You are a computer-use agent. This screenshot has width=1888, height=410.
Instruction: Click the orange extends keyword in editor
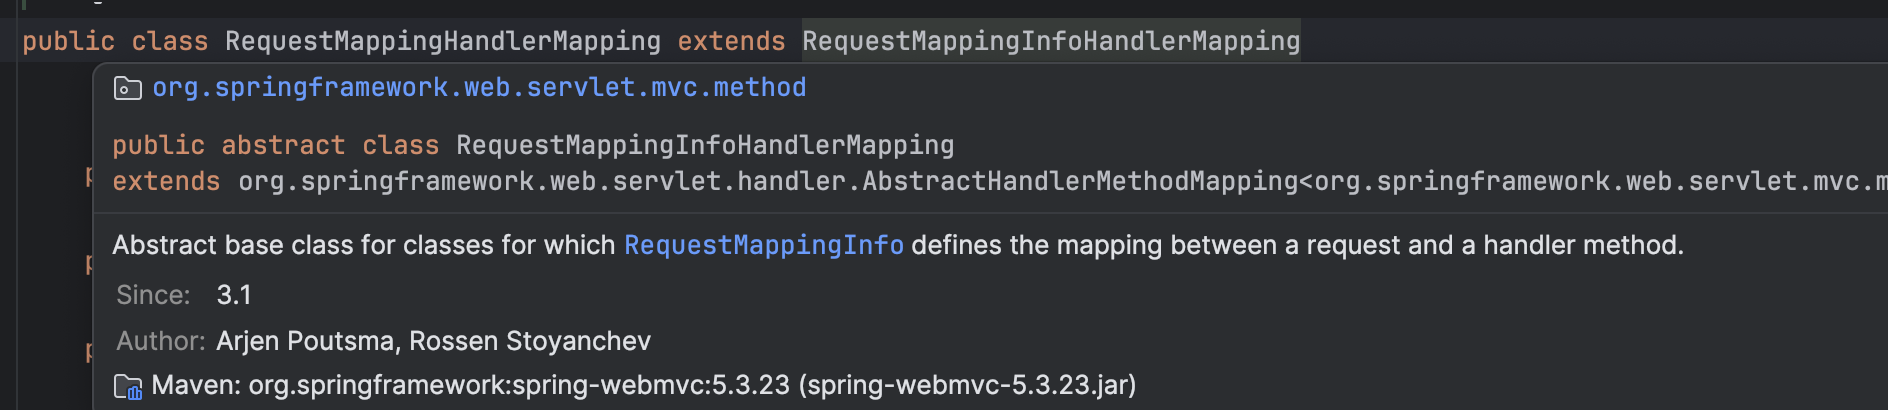coord(731,41)
